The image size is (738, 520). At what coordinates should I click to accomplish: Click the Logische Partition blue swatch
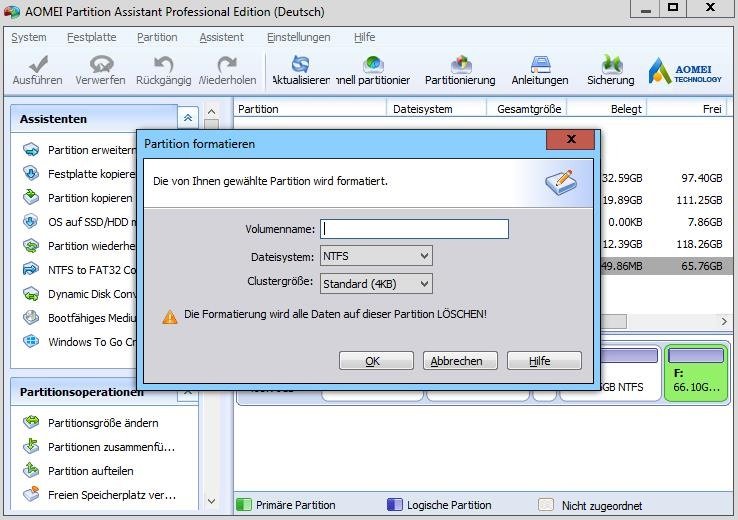click(x=394, y=505)
